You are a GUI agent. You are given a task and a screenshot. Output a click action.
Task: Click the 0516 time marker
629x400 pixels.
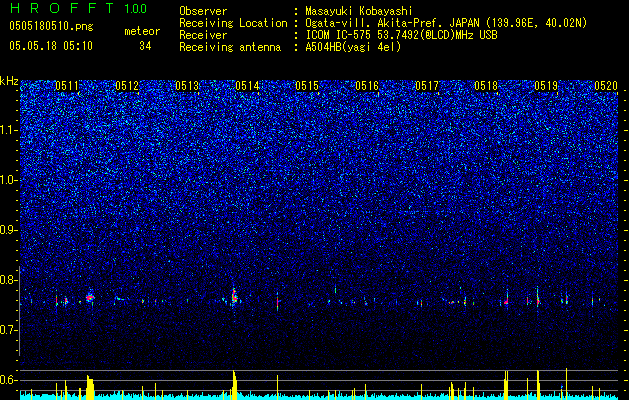coord(367,86)
